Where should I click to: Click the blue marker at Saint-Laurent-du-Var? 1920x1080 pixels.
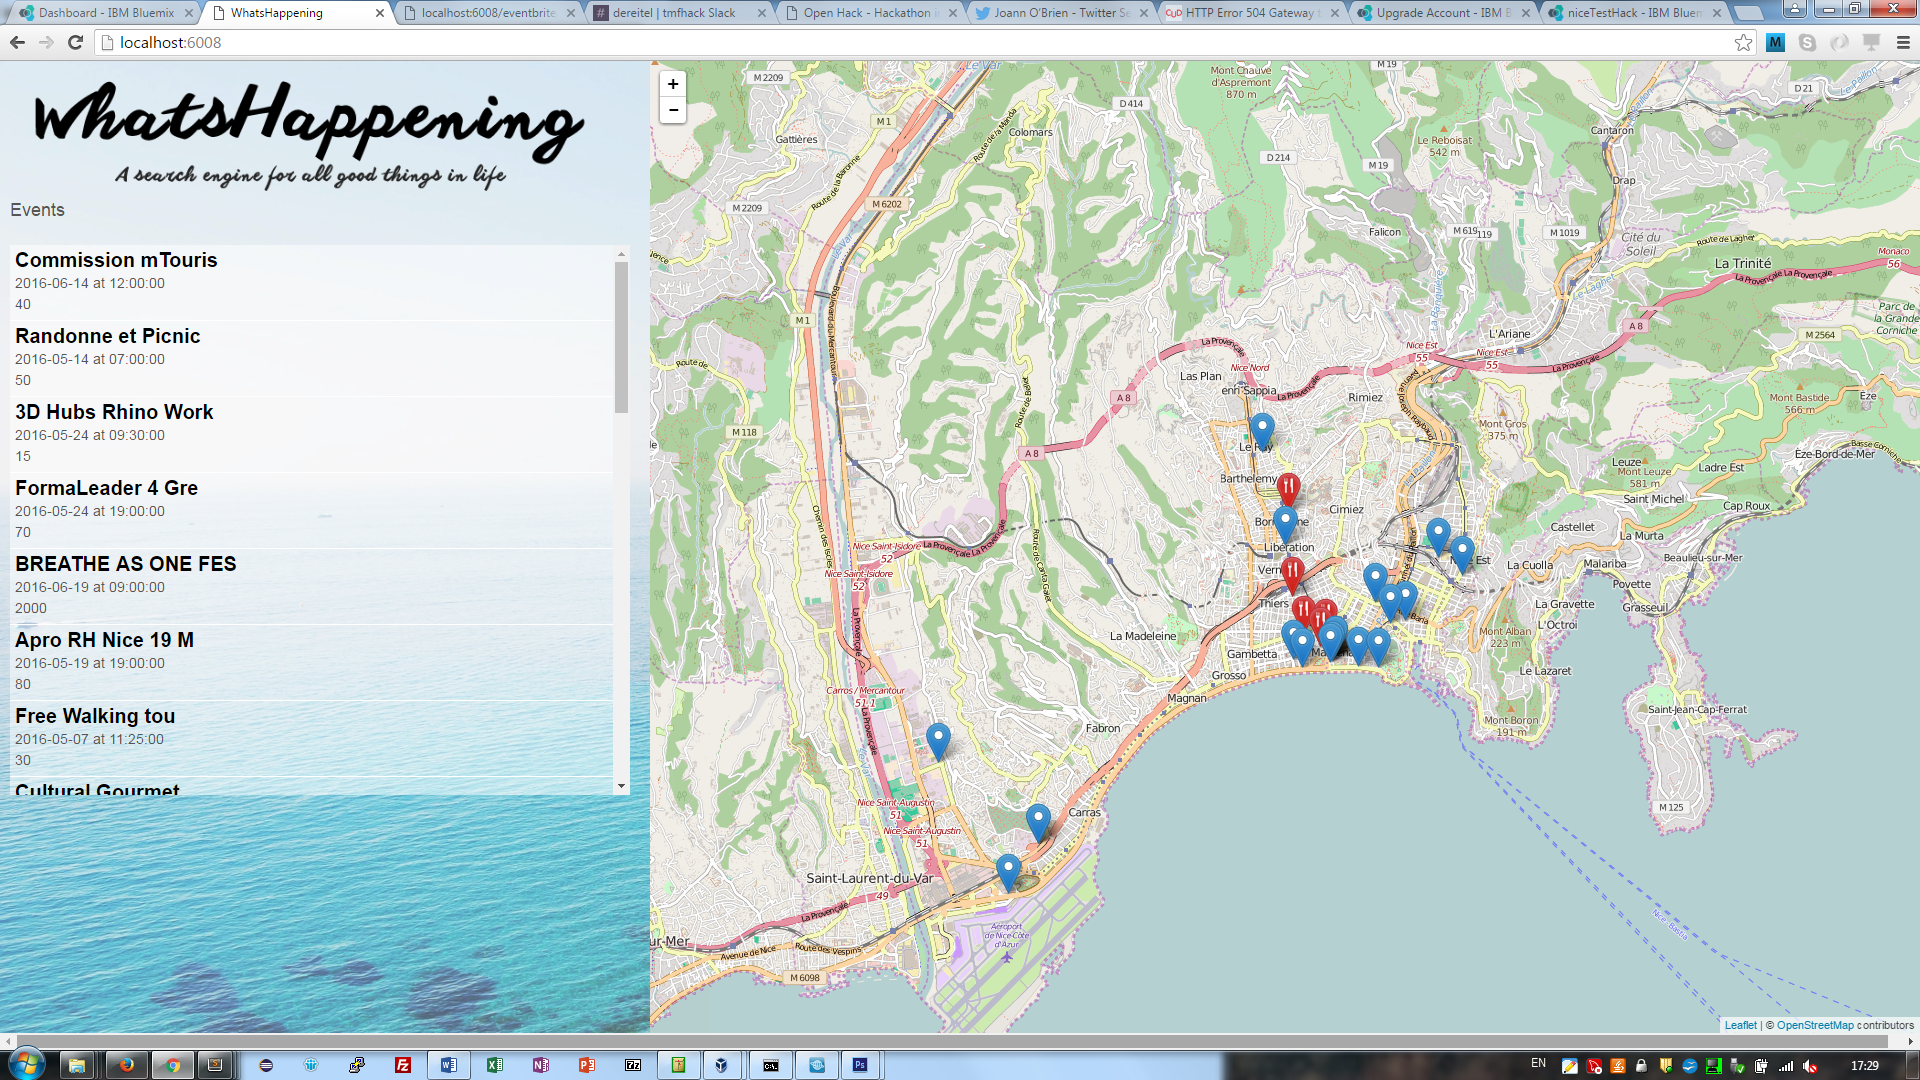(x=1008, y=871)
